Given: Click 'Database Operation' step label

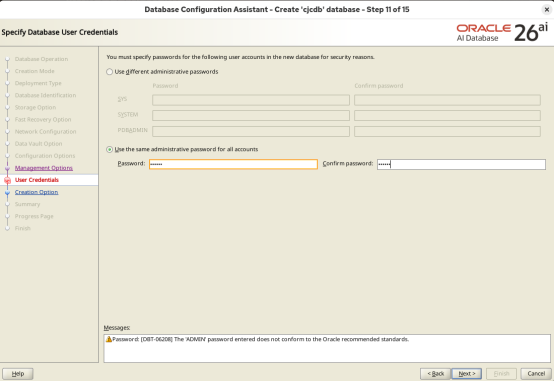Looking at the screenshot, I should tap(41, 59).
